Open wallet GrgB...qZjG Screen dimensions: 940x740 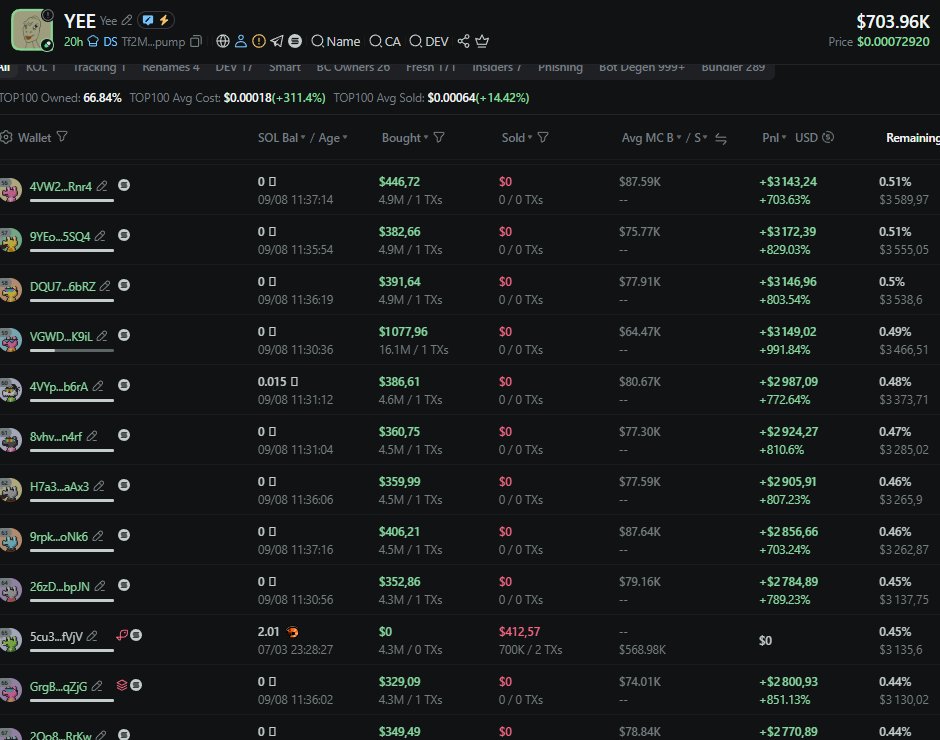[58, 687]
